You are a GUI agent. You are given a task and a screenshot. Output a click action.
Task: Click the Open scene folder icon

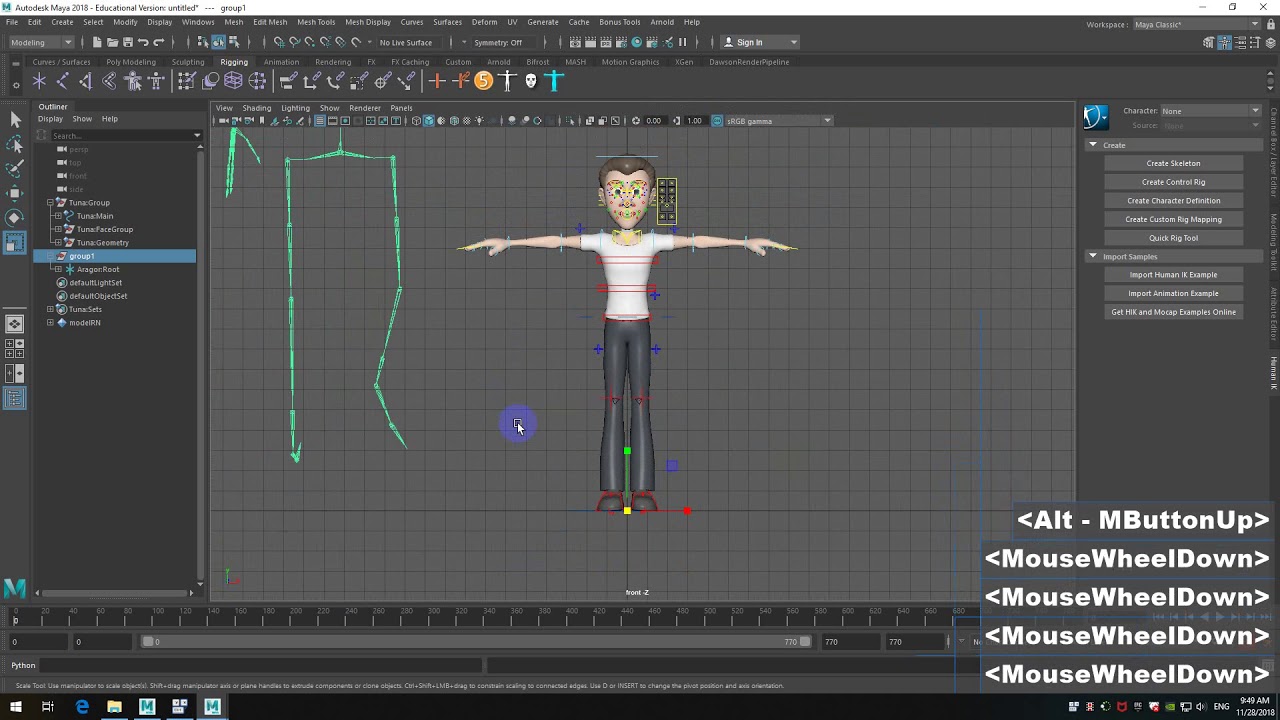coord(113,42)
